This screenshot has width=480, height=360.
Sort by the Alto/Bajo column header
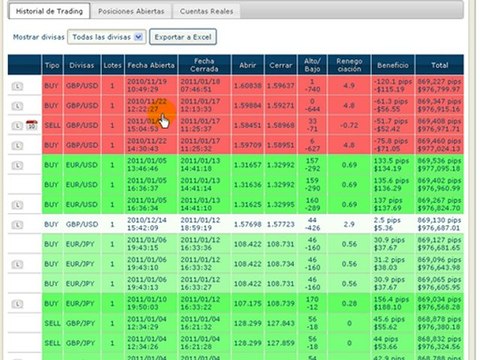[x=312, y=65]
